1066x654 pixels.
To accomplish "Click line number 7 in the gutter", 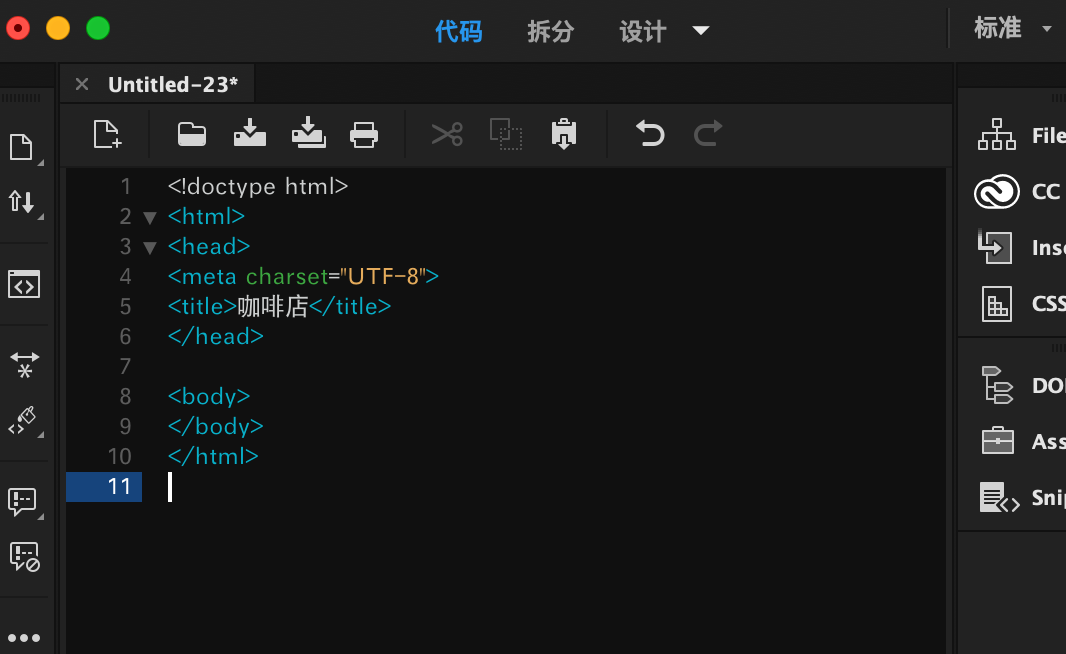I will tap(125, 366).
